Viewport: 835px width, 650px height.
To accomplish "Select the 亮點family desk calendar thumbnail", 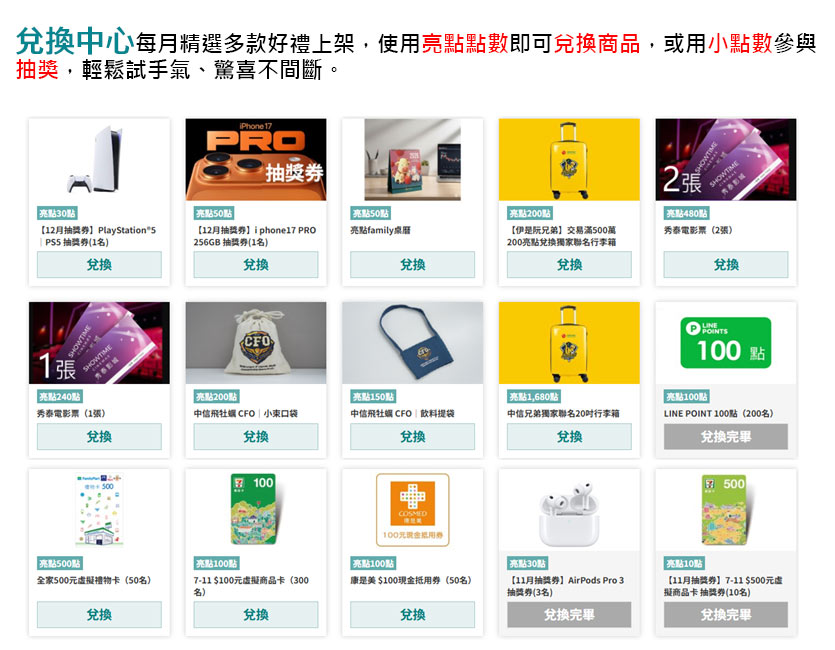I will [x=412, y=160].
